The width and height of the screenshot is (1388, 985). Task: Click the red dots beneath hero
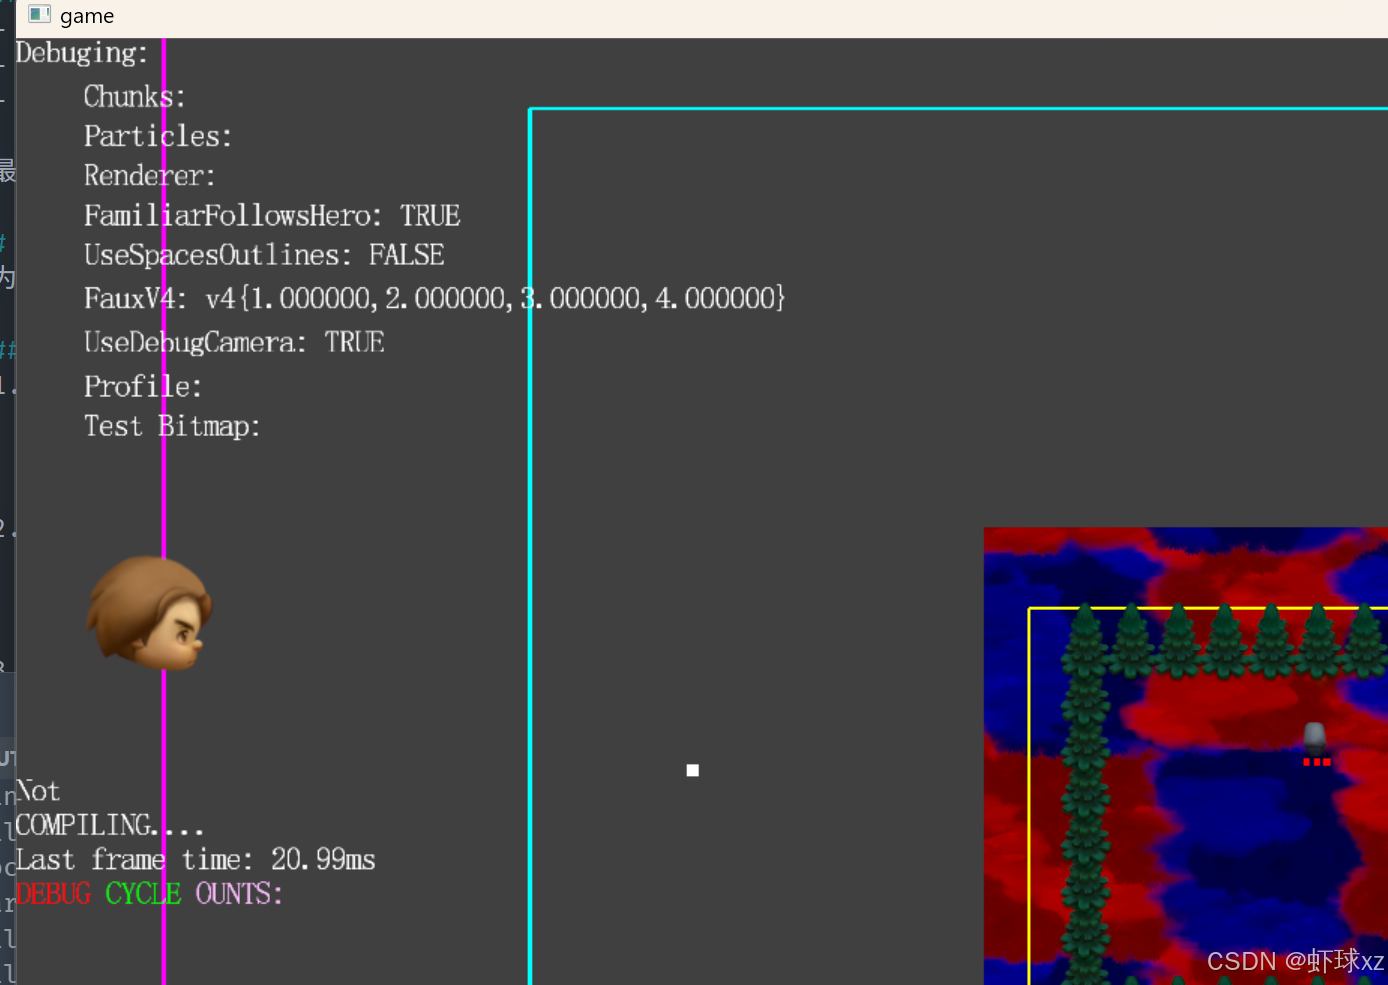click(x=1317, y=762)
